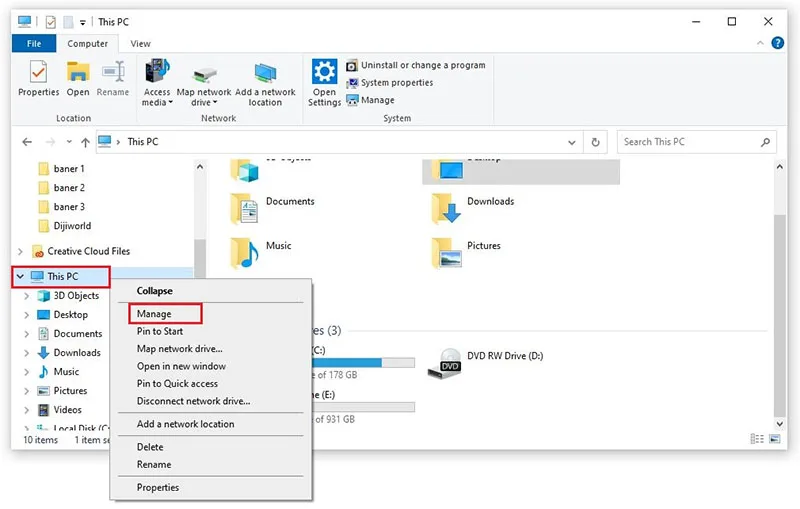Click the Rename ribbon icon

click(x=113, y=79)
